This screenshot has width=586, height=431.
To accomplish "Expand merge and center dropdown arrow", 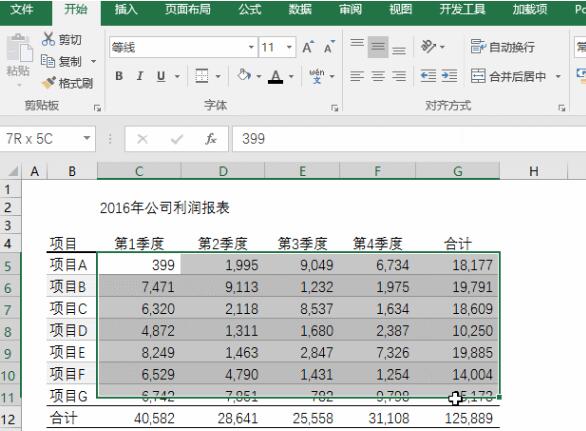I will (558, 76).
